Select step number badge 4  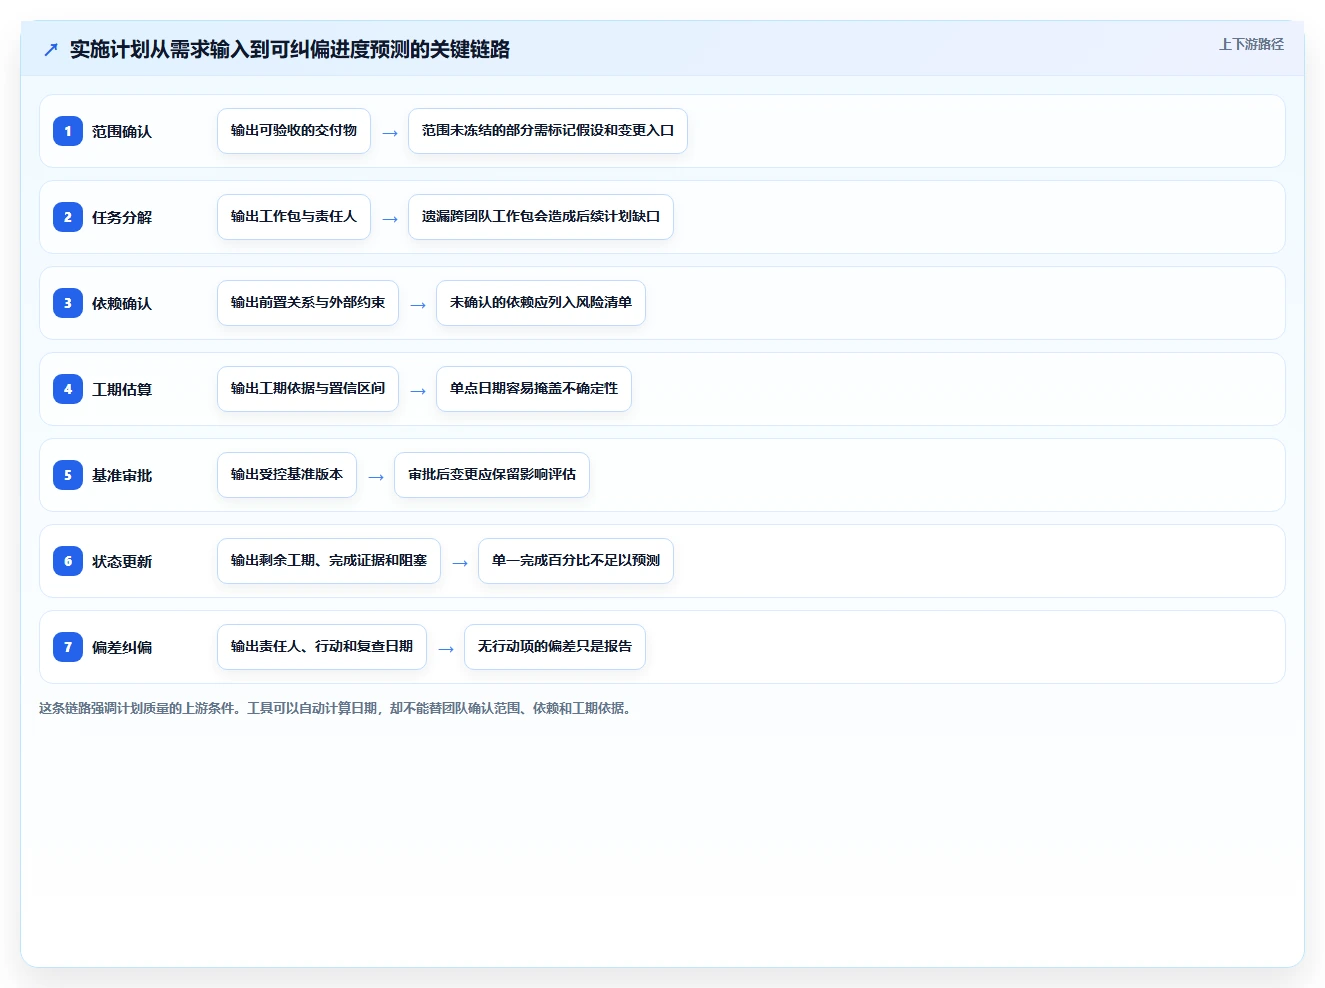tap(68, 389)
